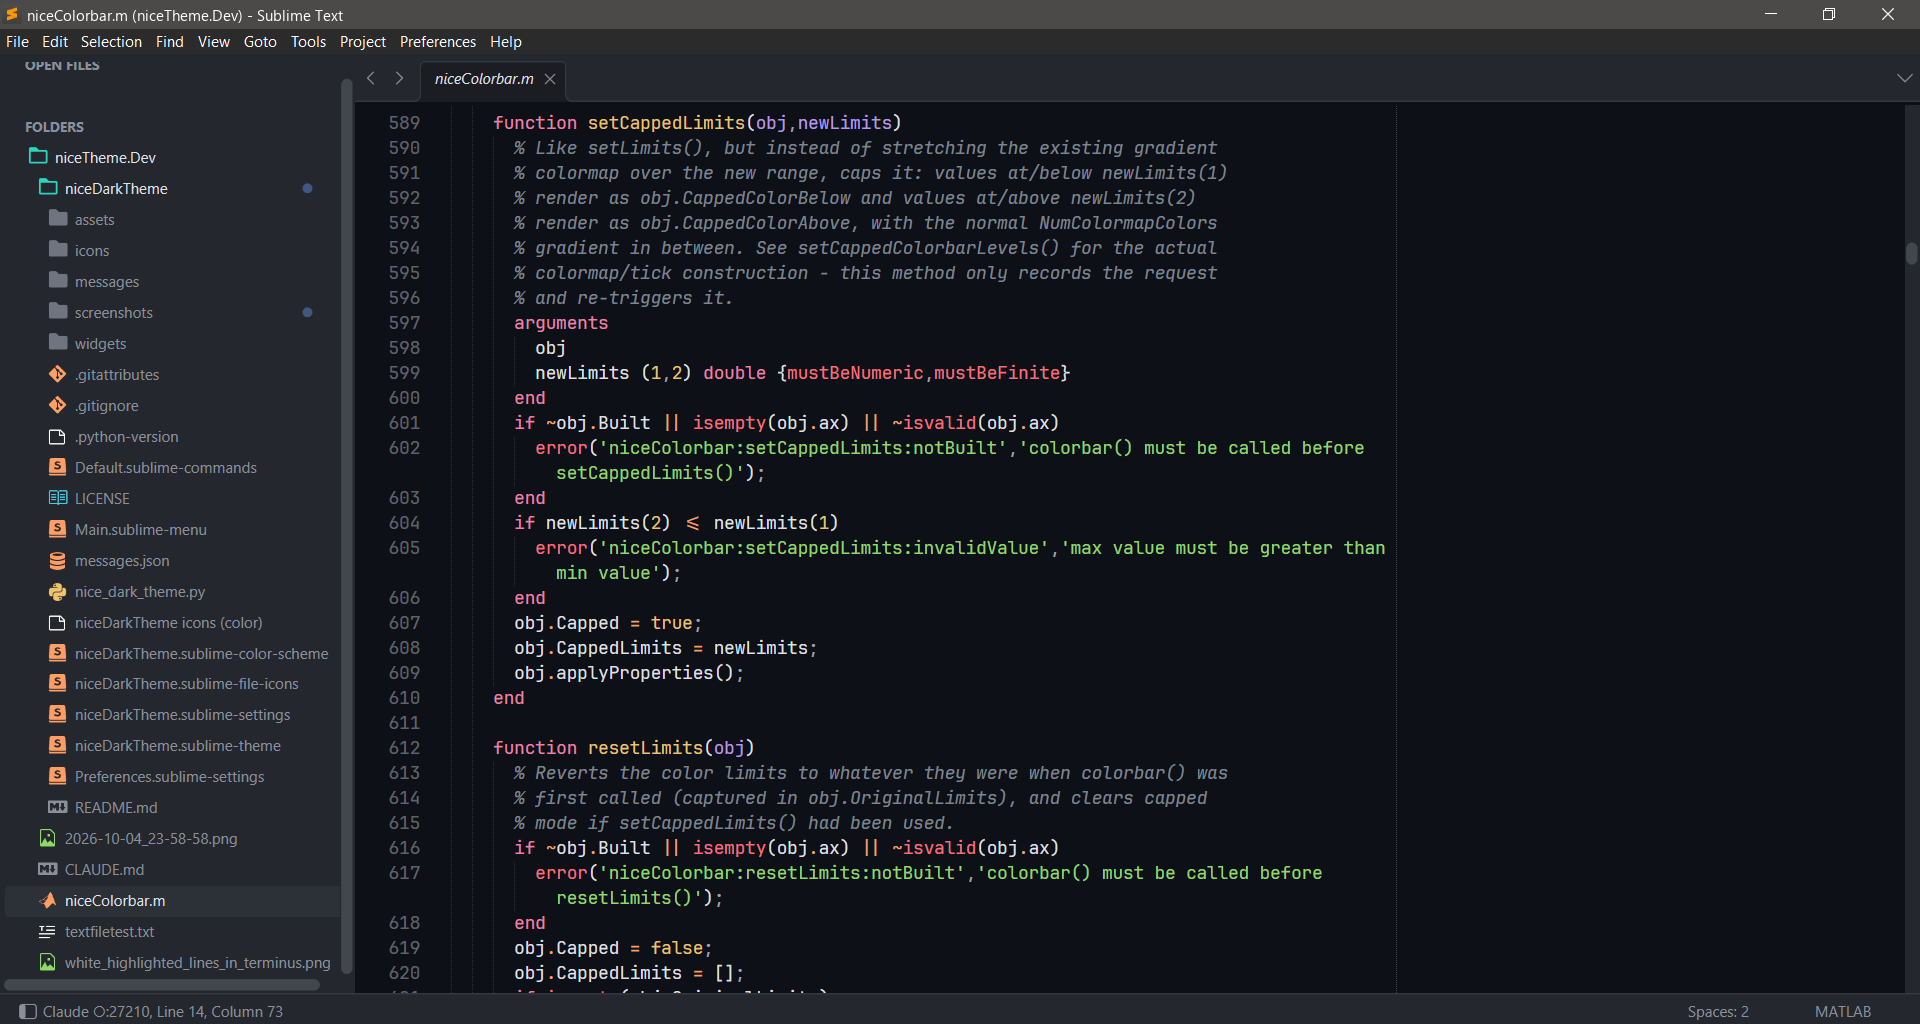Screen dimensions: 1920x1024
Task: Click the sidebar vertical scrollbar
Action: pyautogui.click(x=346, y=525)
